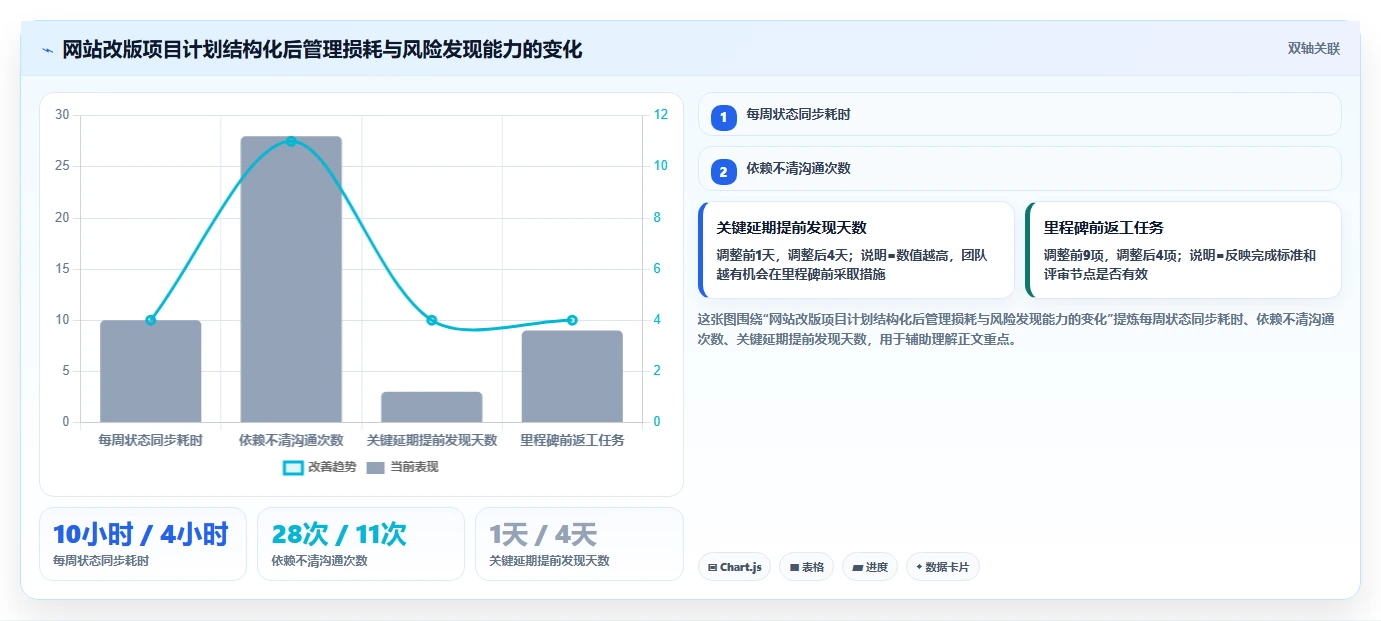Click the 每周状态同步耗时 bar in chart
1381x621 pixels.
[151, 371]
